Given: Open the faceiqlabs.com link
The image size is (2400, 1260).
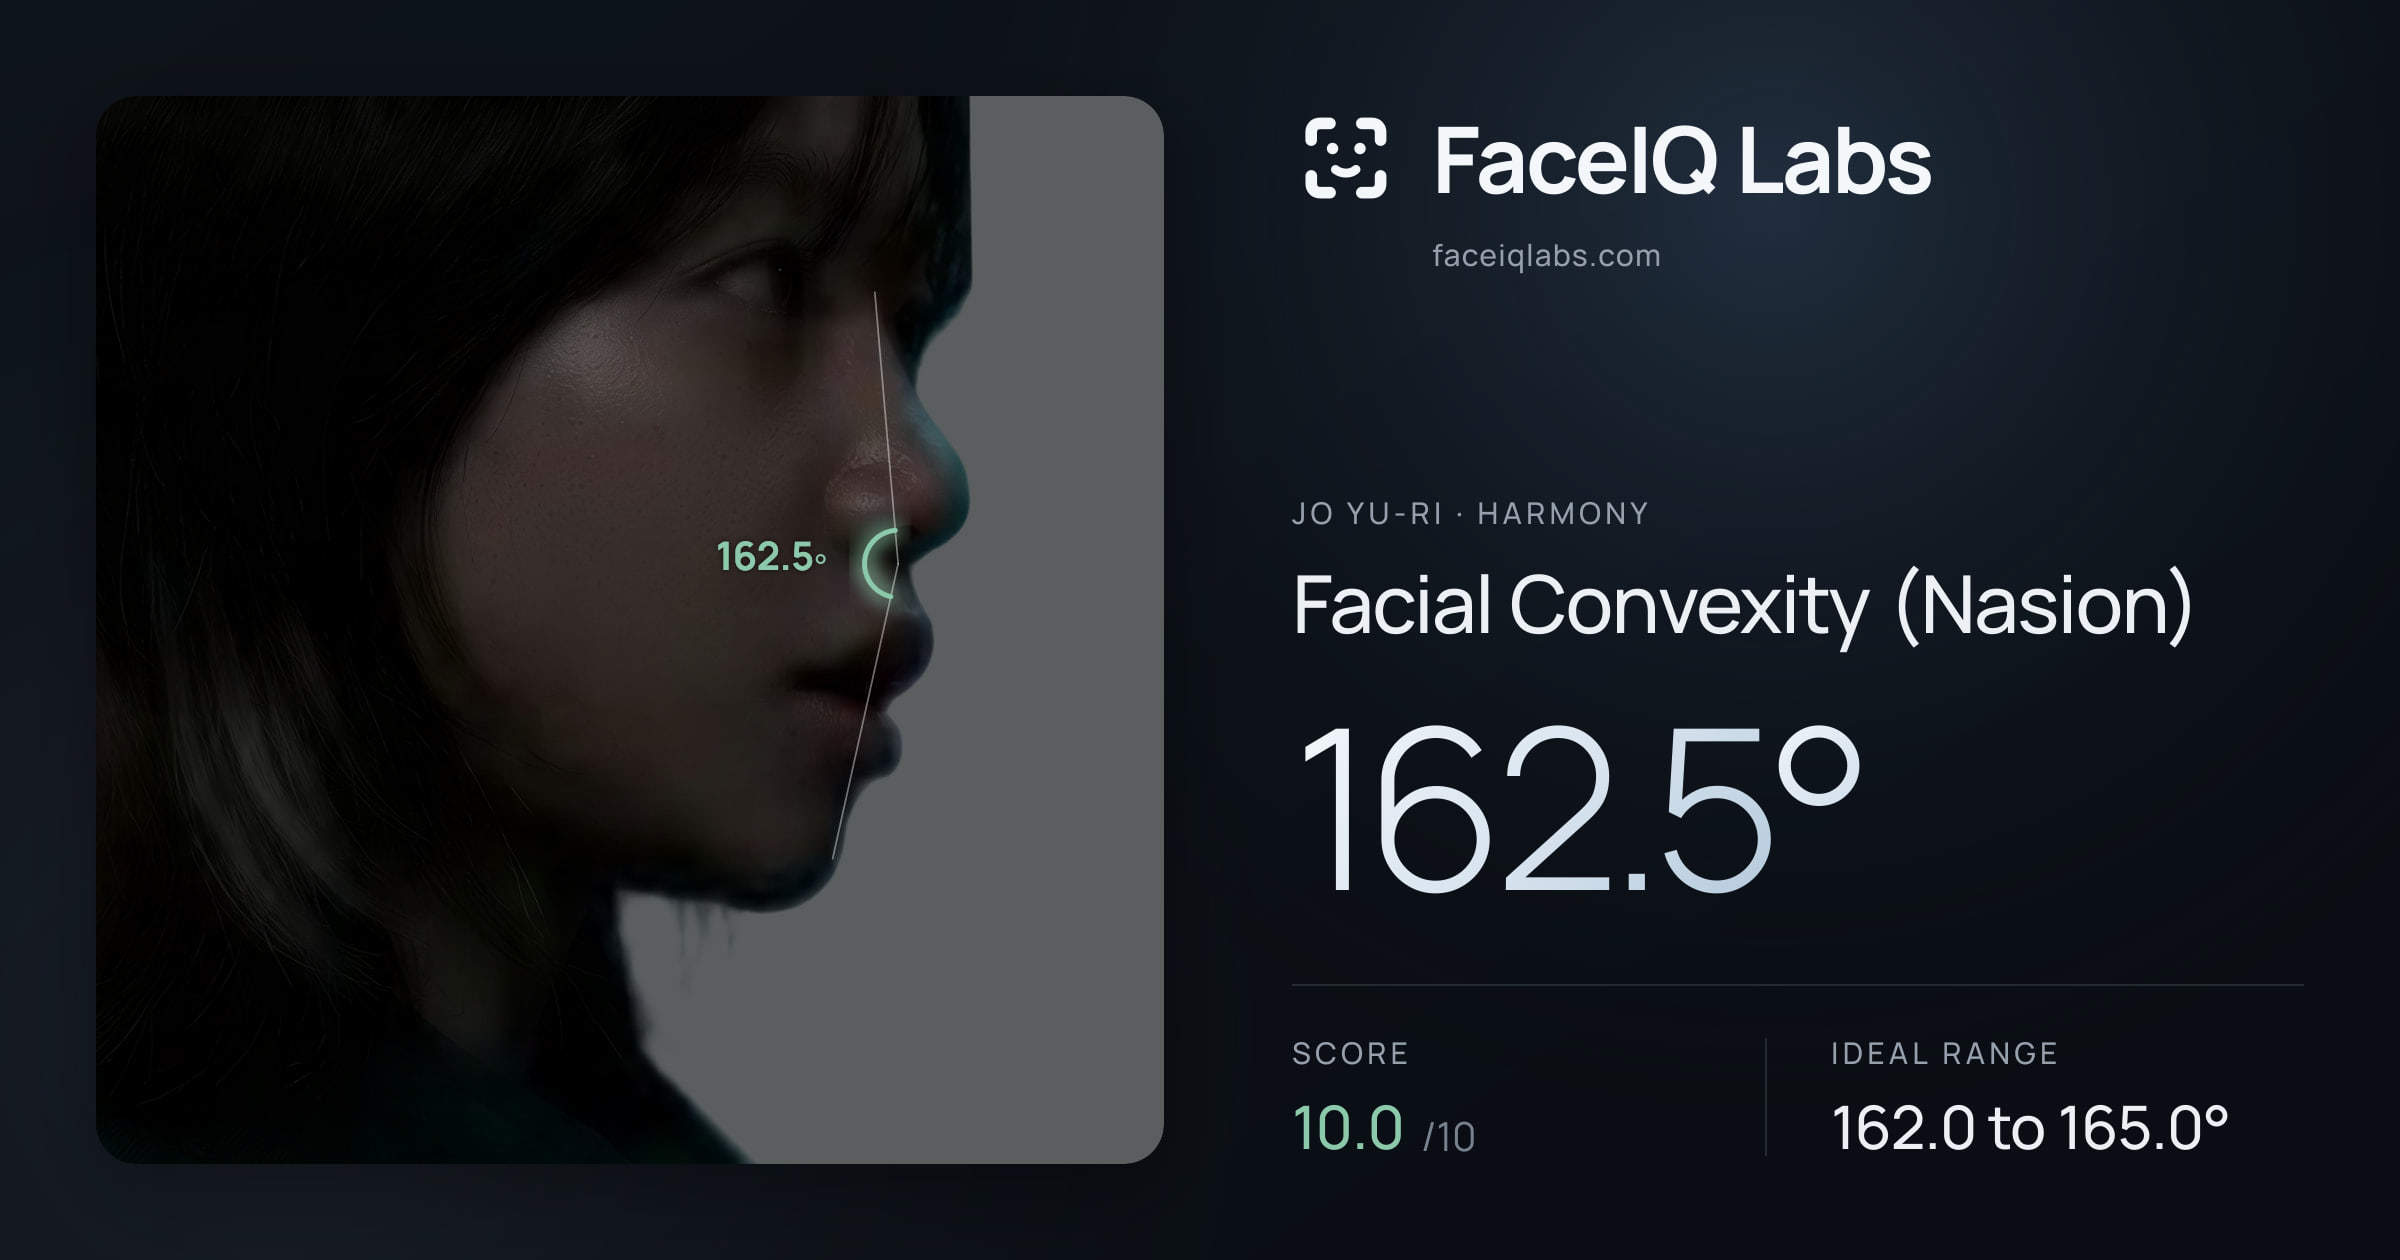Looking at the screenshot, I should coord(1546,256).
